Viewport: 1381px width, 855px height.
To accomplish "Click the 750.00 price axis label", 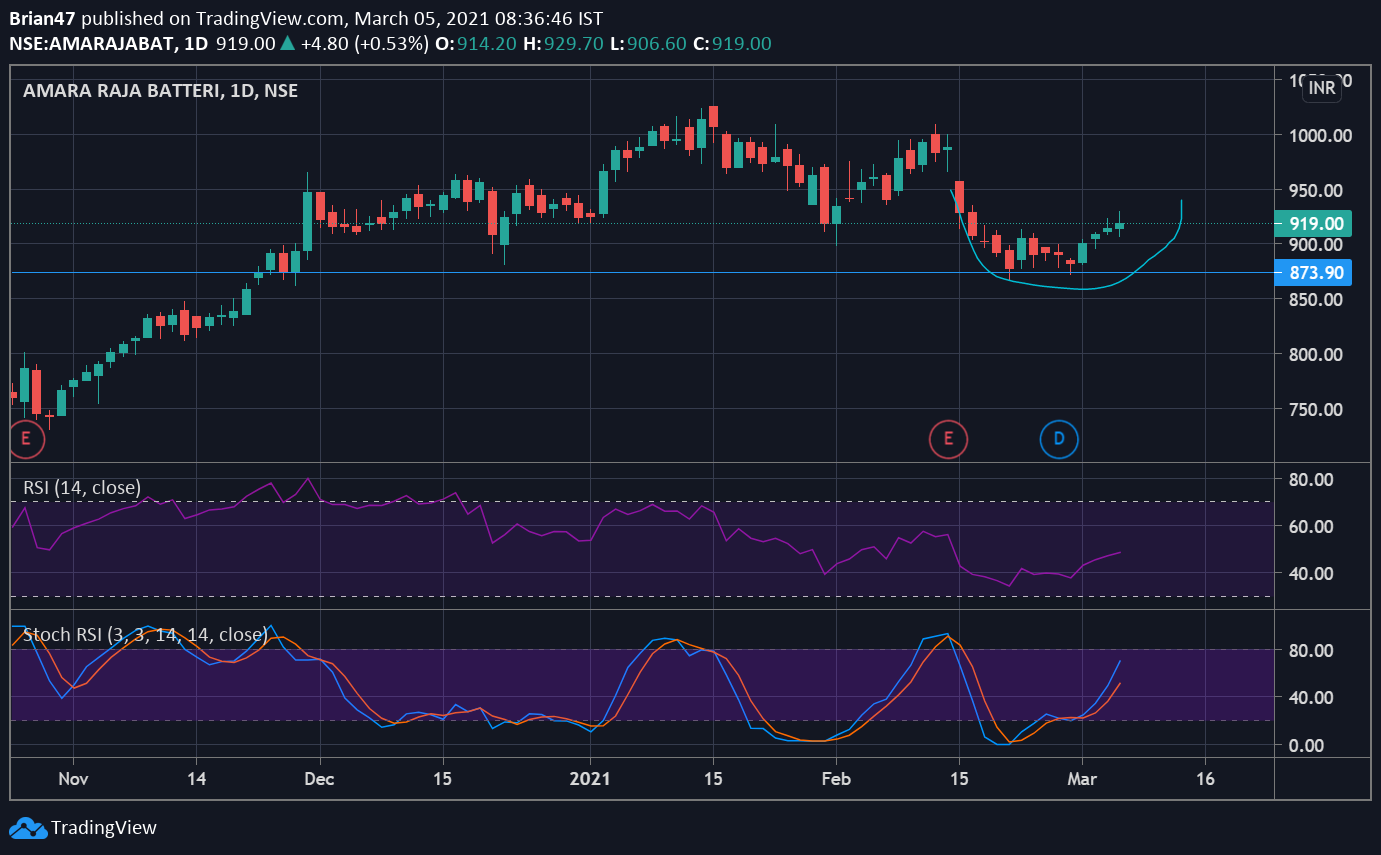I will point(1317,409).
